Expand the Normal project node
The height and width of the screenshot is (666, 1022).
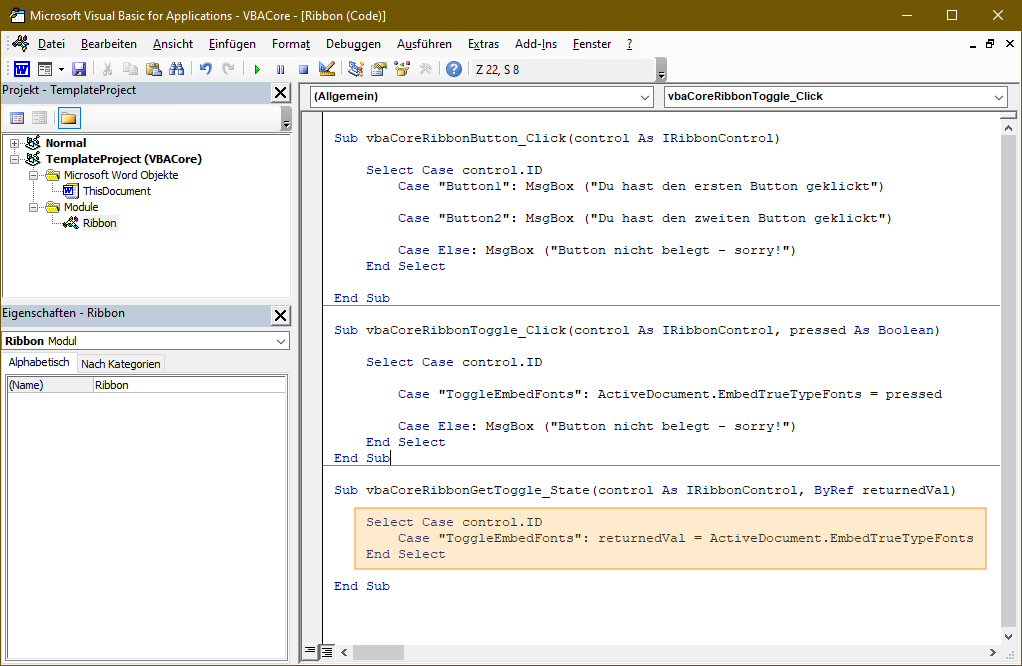pos(14,143)
